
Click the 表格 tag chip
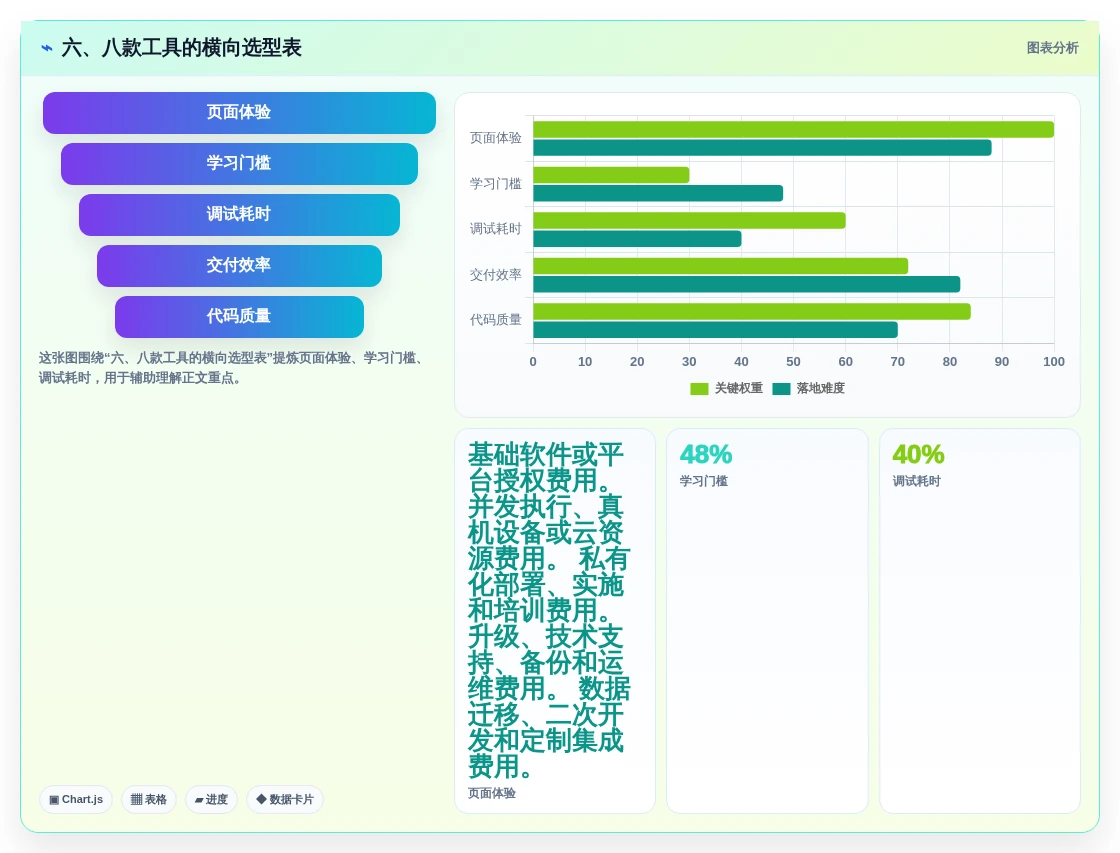coord(149,799)
